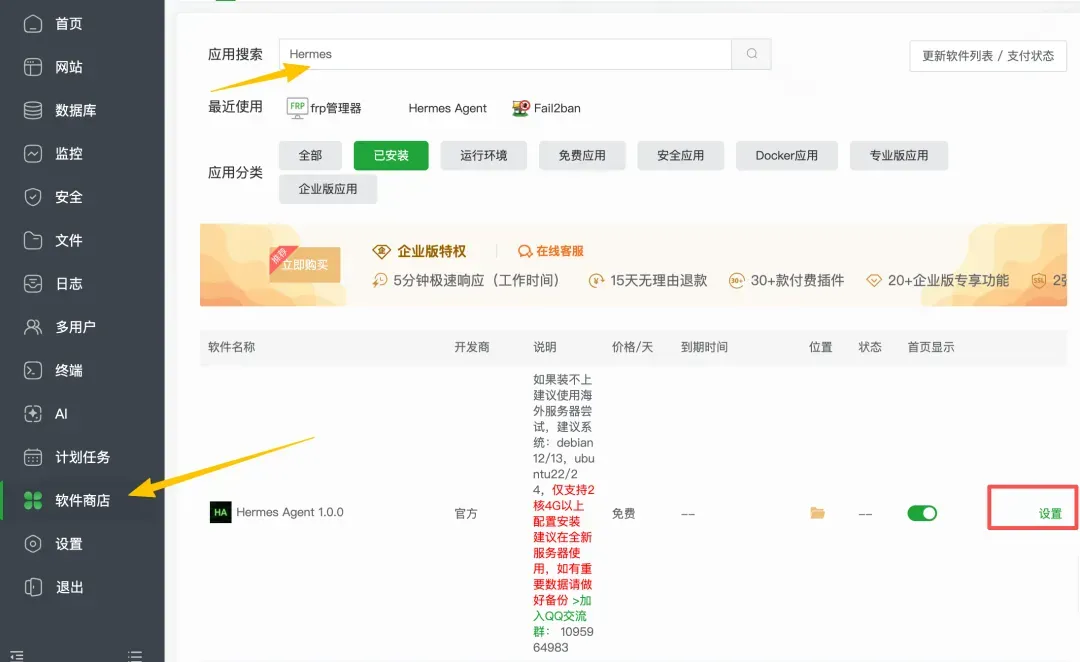
Task: Click 更新软件列表 / 支付状态 button
Action: pos(988,56)
